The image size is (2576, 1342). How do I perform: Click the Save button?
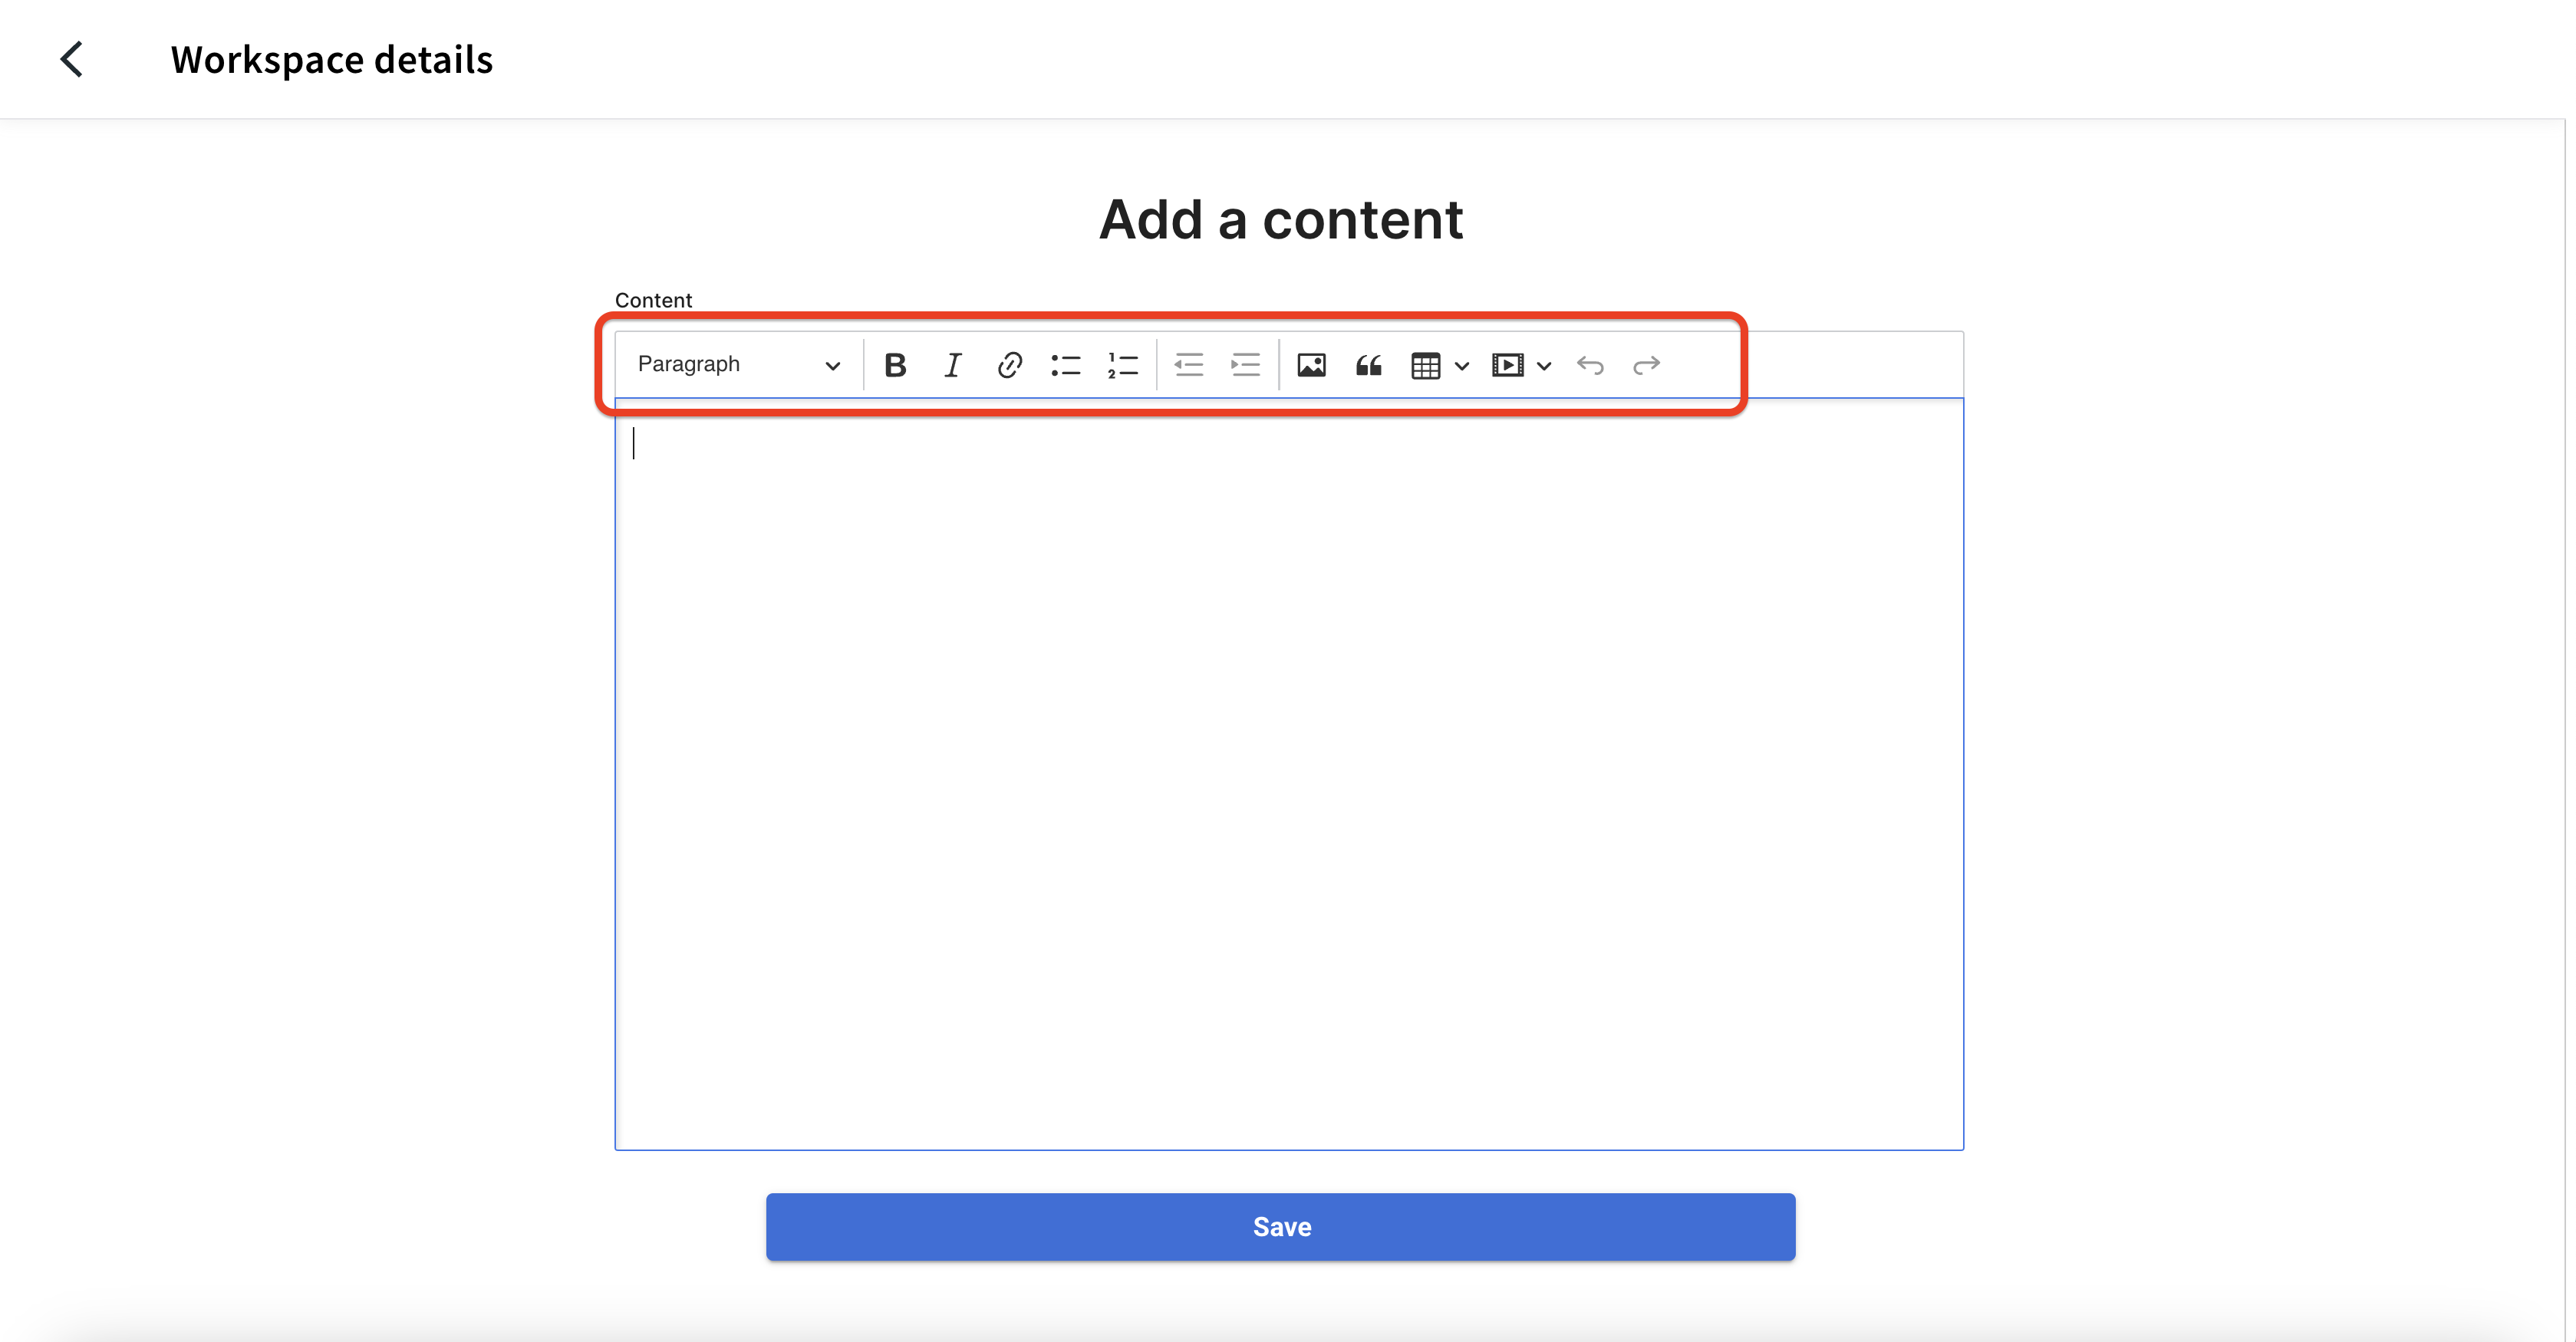click(x=1280, y=1226)
